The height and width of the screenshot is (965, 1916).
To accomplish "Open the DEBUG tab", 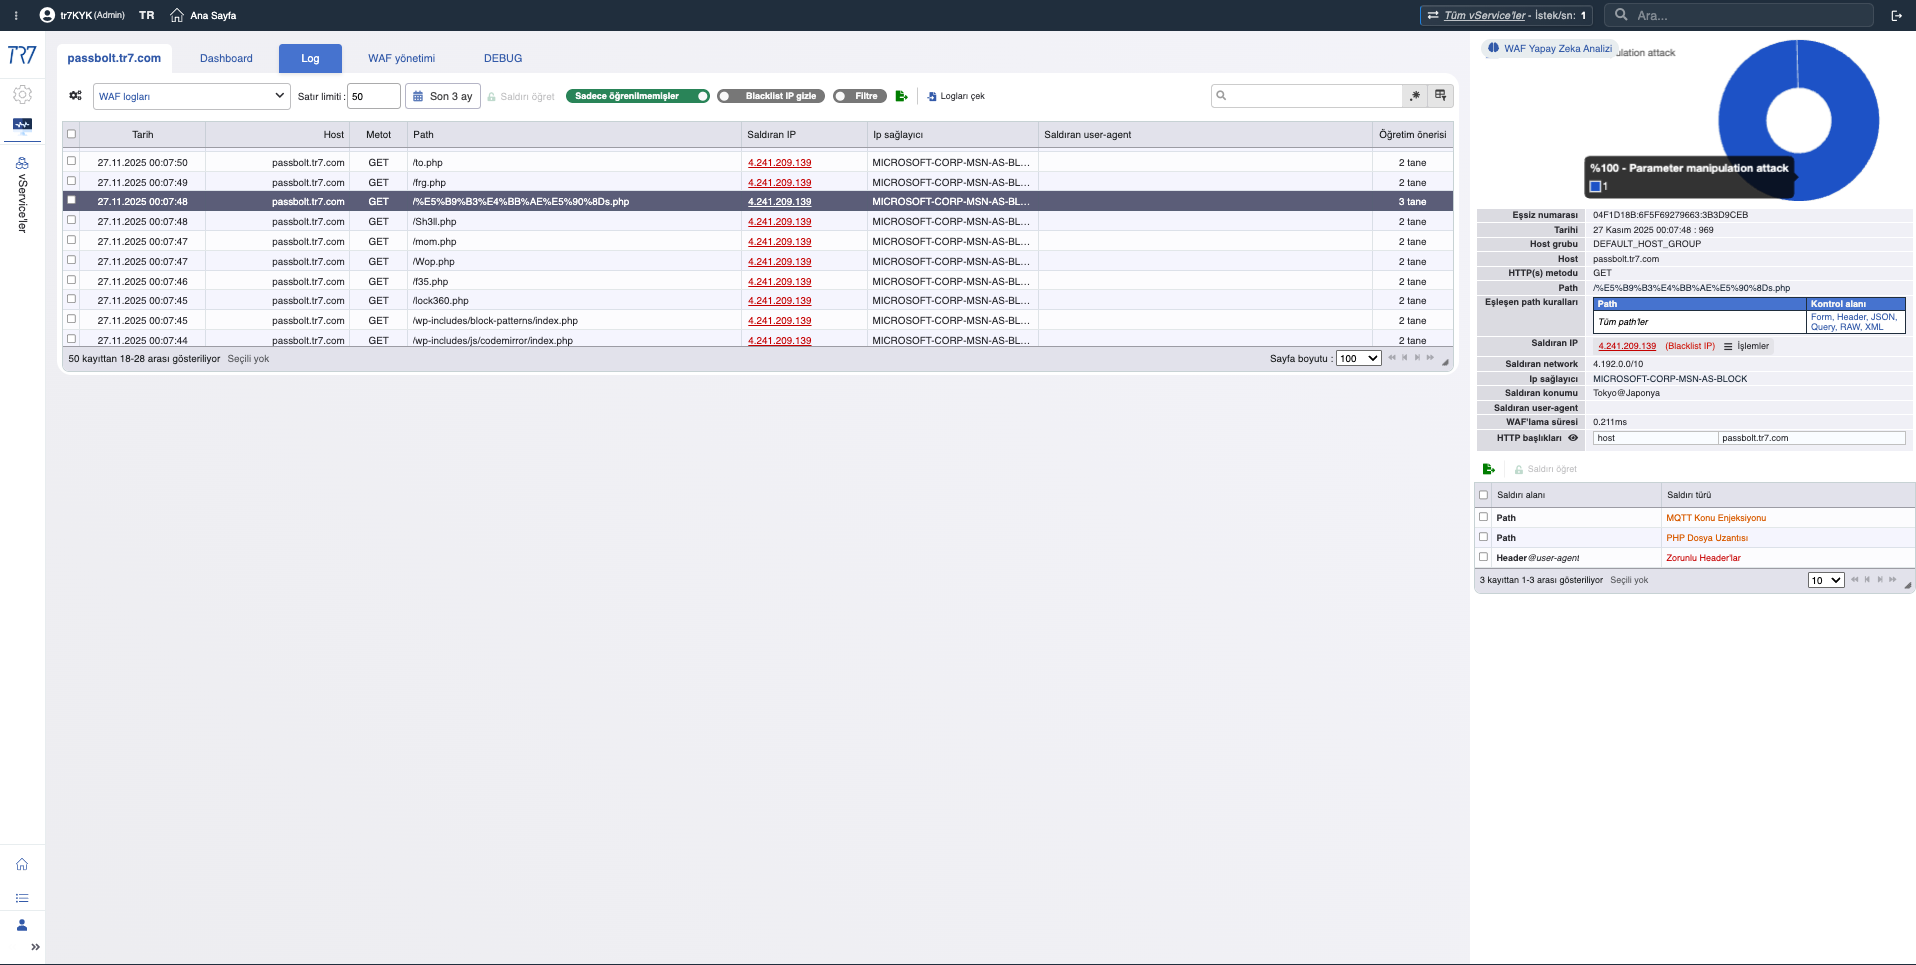I will 503,58.
